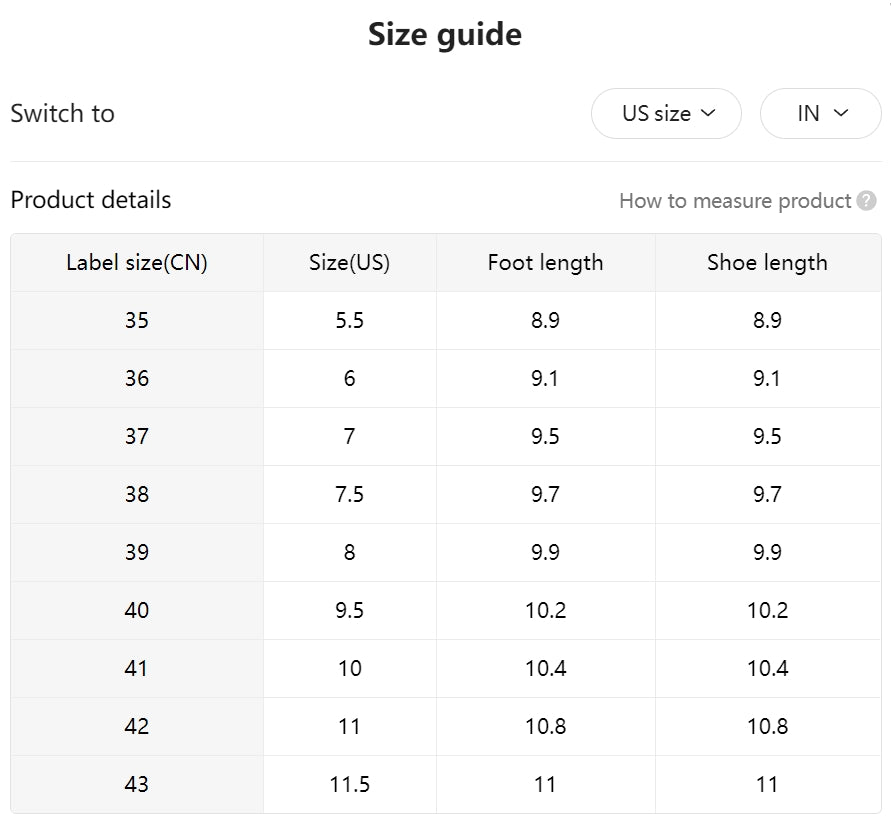Screen dimensions: 891x823
Task: Select the CN label size 40 cell
Action: tap(137, 611)
